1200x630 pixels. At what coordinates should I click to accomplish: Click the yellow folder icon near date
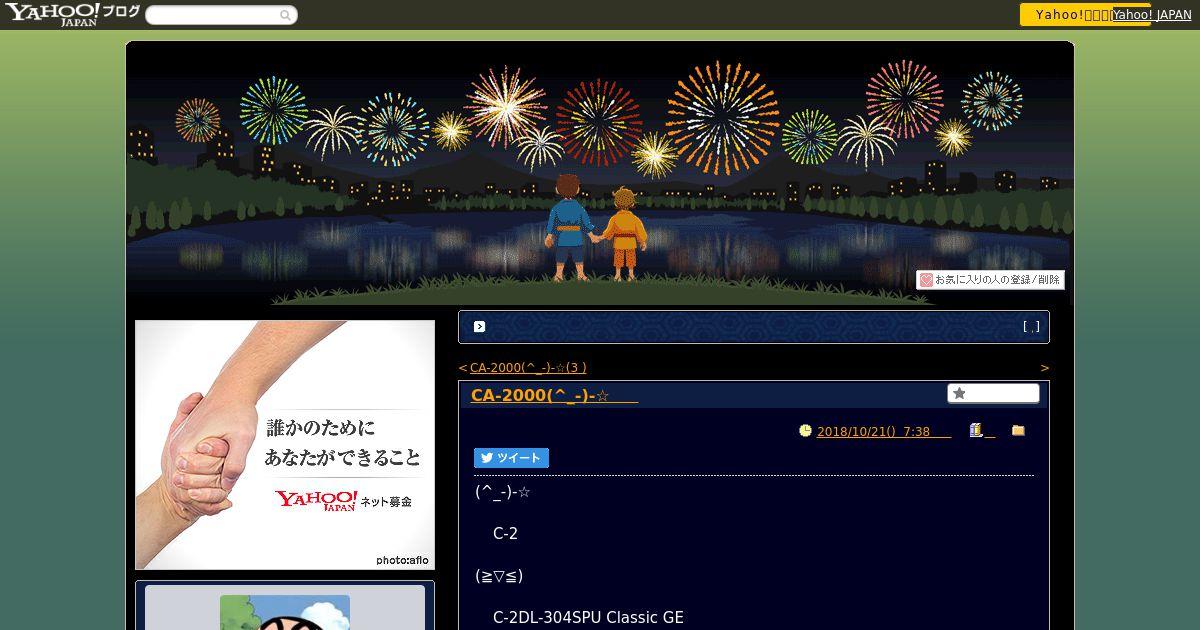click(x=1018, y=430)
